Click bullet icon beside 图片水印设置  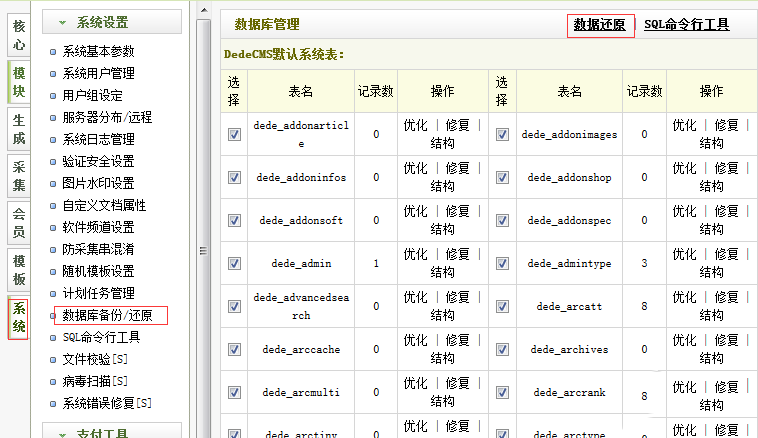tap(54, 183)
